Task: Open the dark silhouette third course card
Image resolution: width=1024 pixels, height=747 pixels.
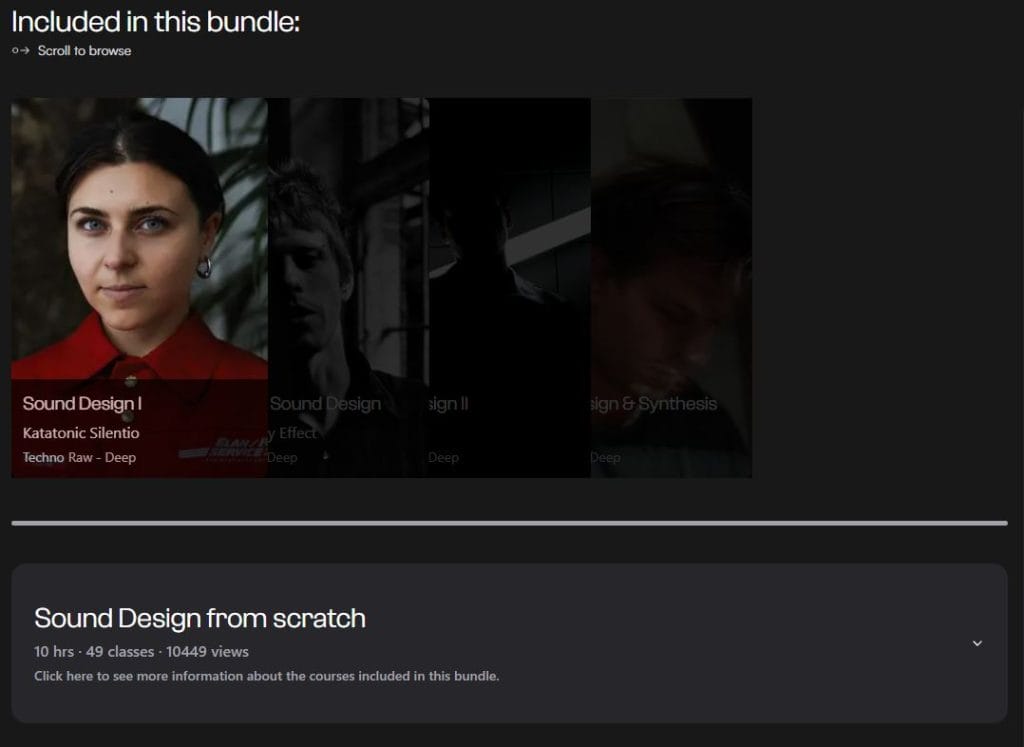Action: tap(509, 287)
